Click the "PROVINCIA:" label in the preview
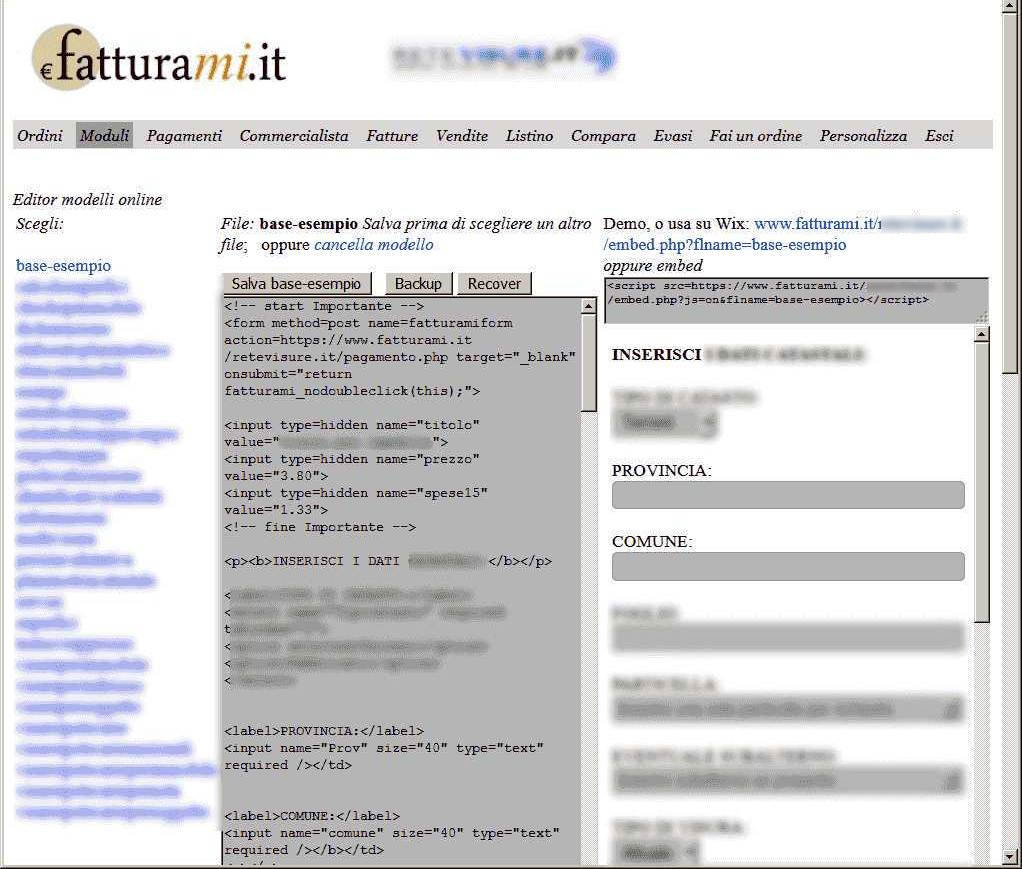 pyautogui.click(x=662, y=471)
